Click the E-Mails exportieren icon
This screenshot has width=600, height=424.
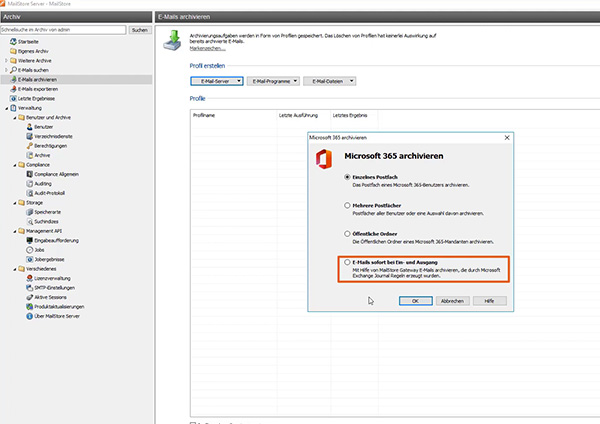pos(13,88)
